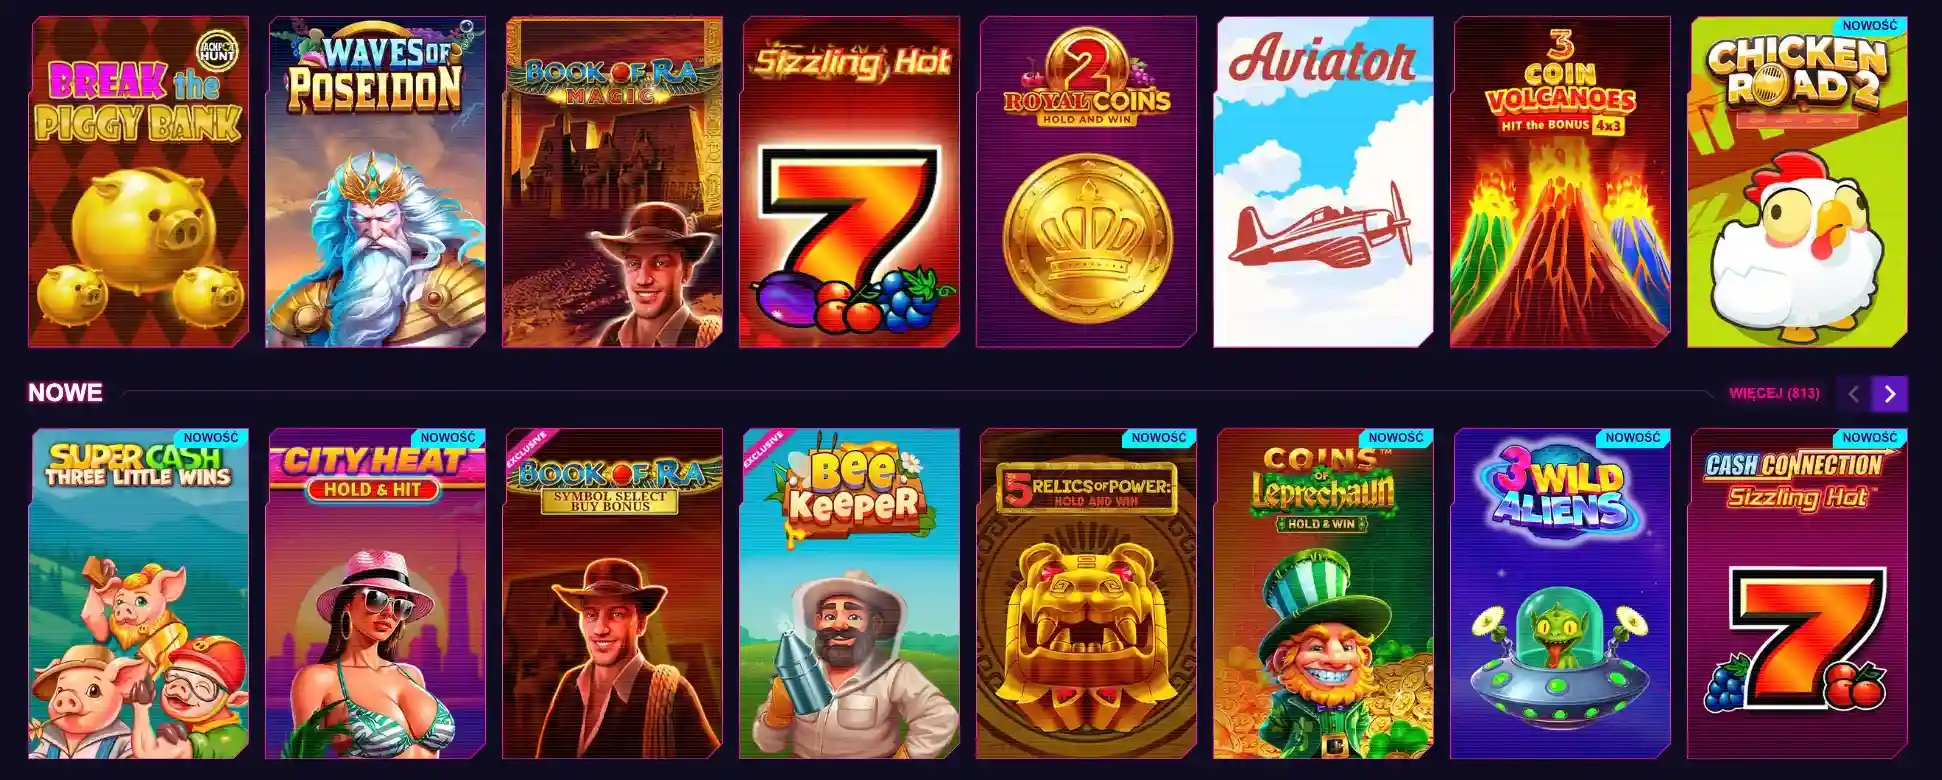The width and height of the screenshot is (1942, 780).
Task: Play Chicken Road 2
Action: click(x=1798, y=182)
